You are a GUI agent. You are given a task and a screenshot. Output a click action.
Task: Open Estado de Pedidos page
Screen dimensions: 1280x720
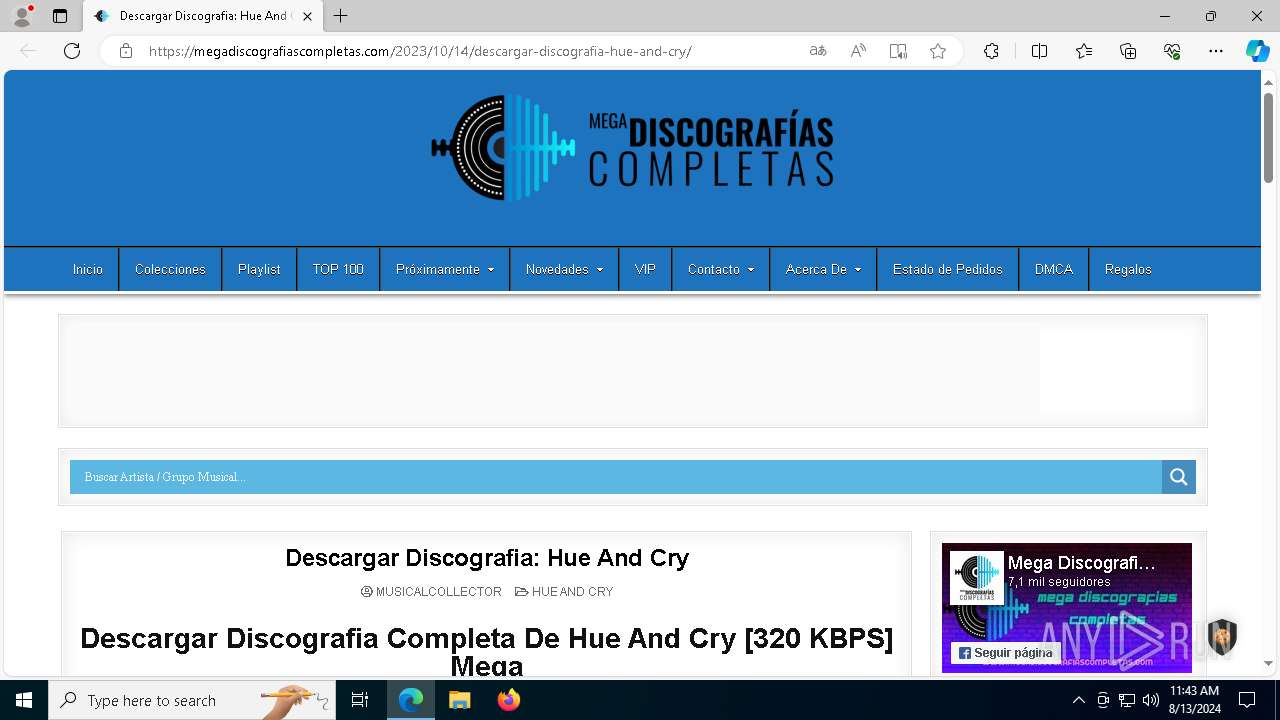click(947, 269)
